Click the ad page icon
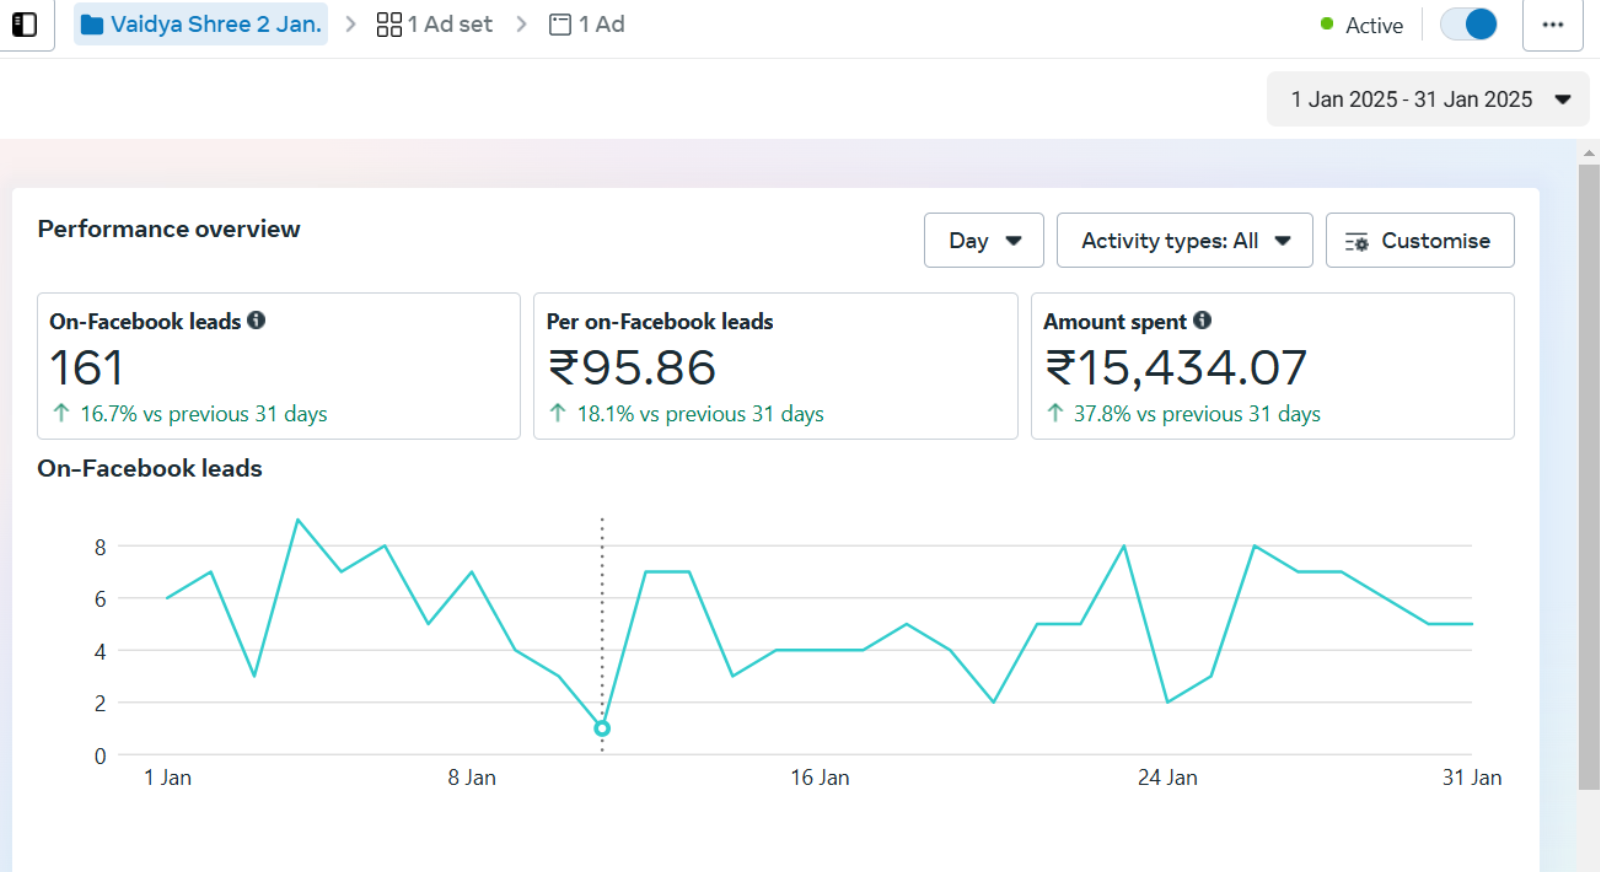 click(x=560, y=25)
